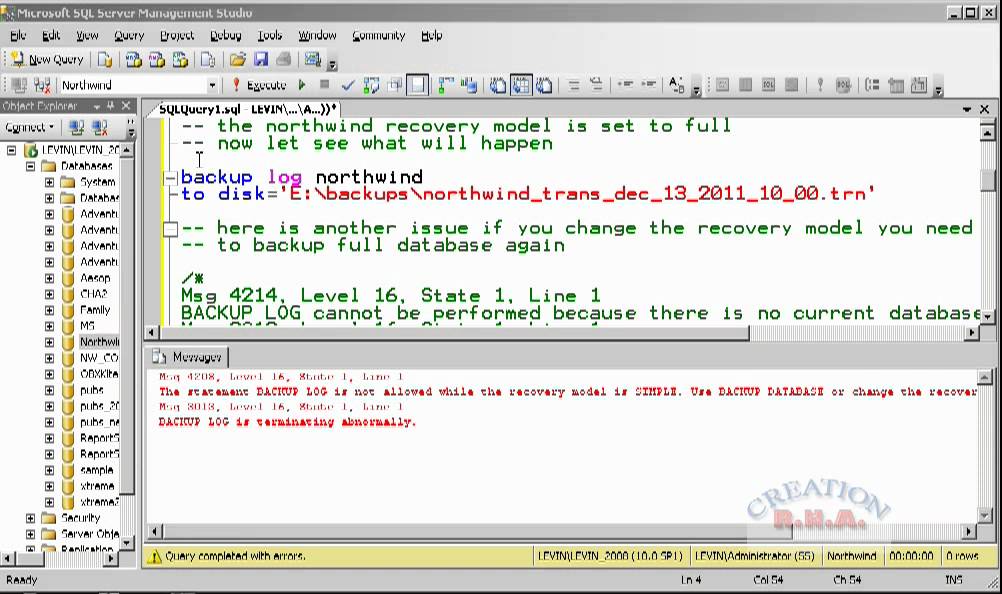Click the Connect toolbar icon beside the Northwind box
Image resolution: width=1002 pixels, height=594 pixels.
19,85
